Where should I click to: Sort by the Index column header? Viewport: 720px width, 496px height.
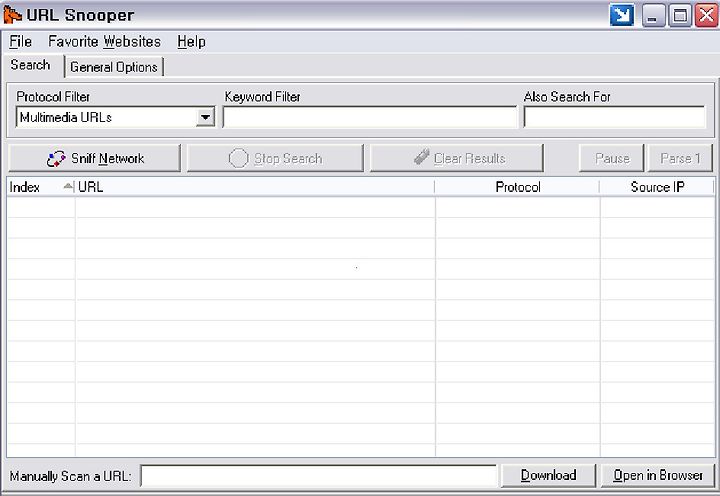(40, 187)
